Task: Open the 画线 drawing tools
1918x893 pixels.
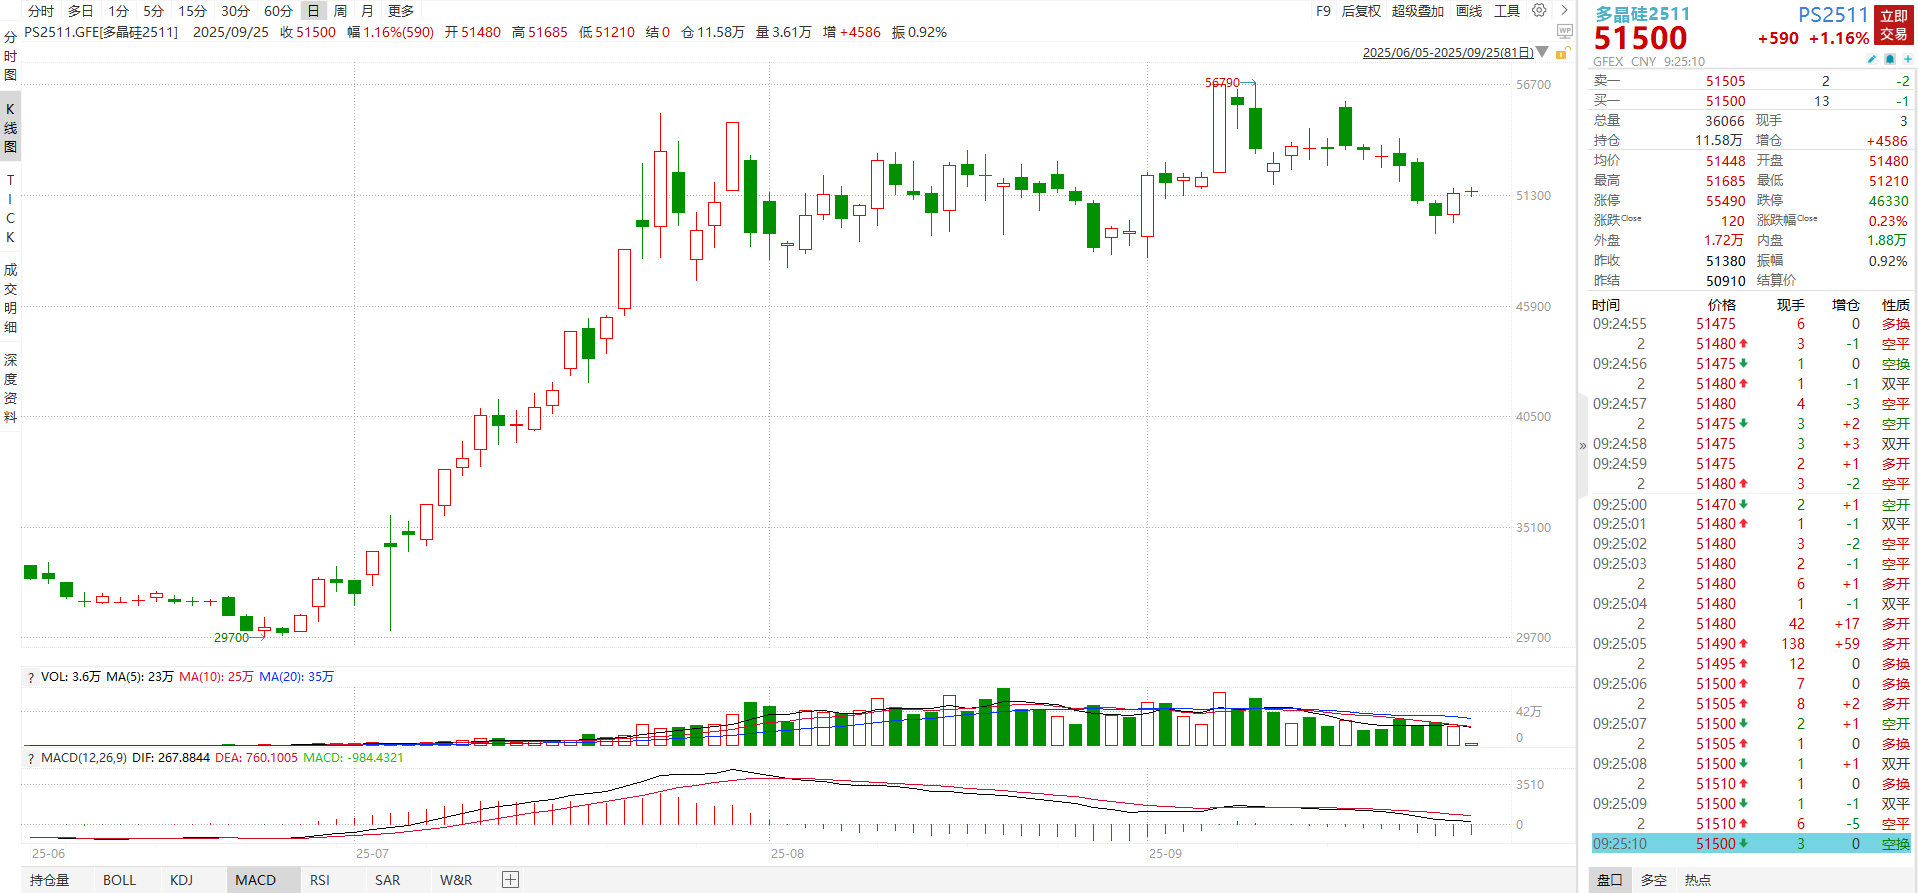Action: pyautogui.click(x=1469, y=11)
